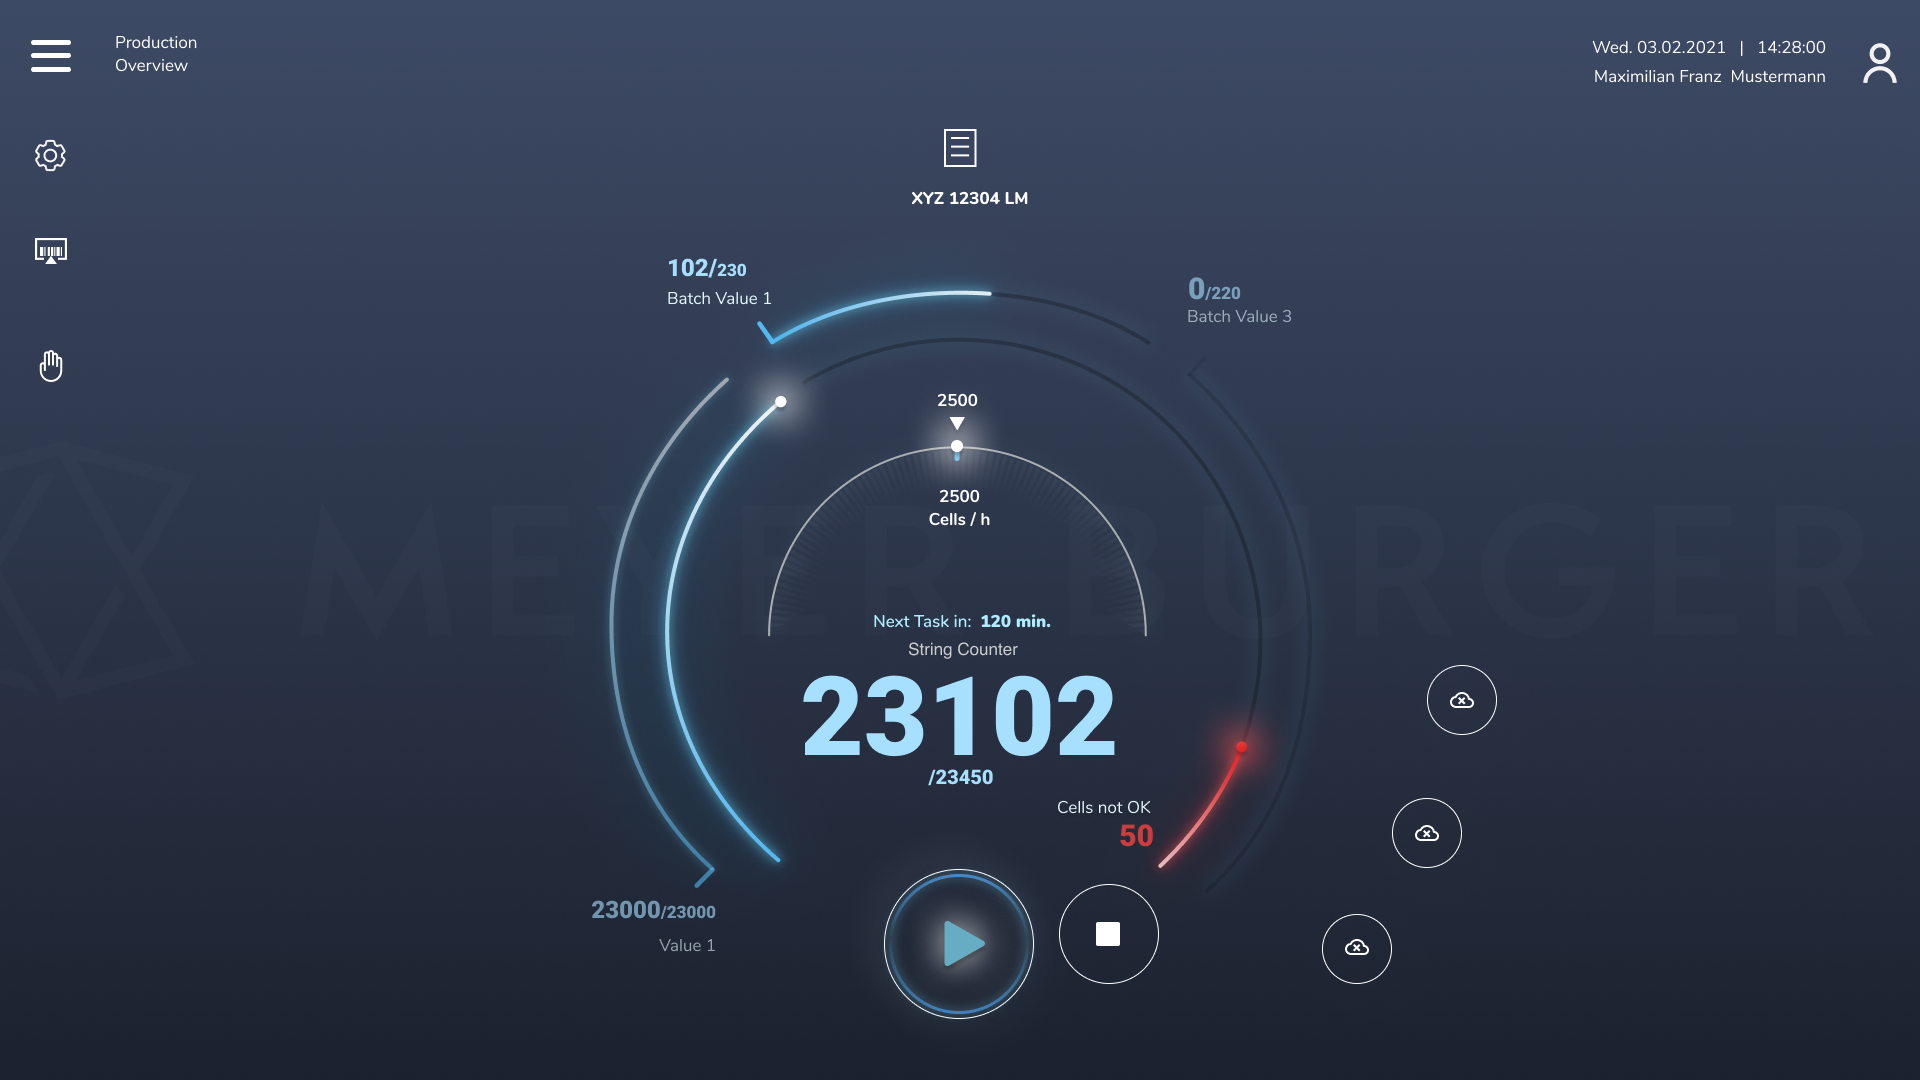The width and height of the screenshot is (1920, 1080).
Task: Click the red Cells not OK arc endpoint
Action: click(1241, 747)
